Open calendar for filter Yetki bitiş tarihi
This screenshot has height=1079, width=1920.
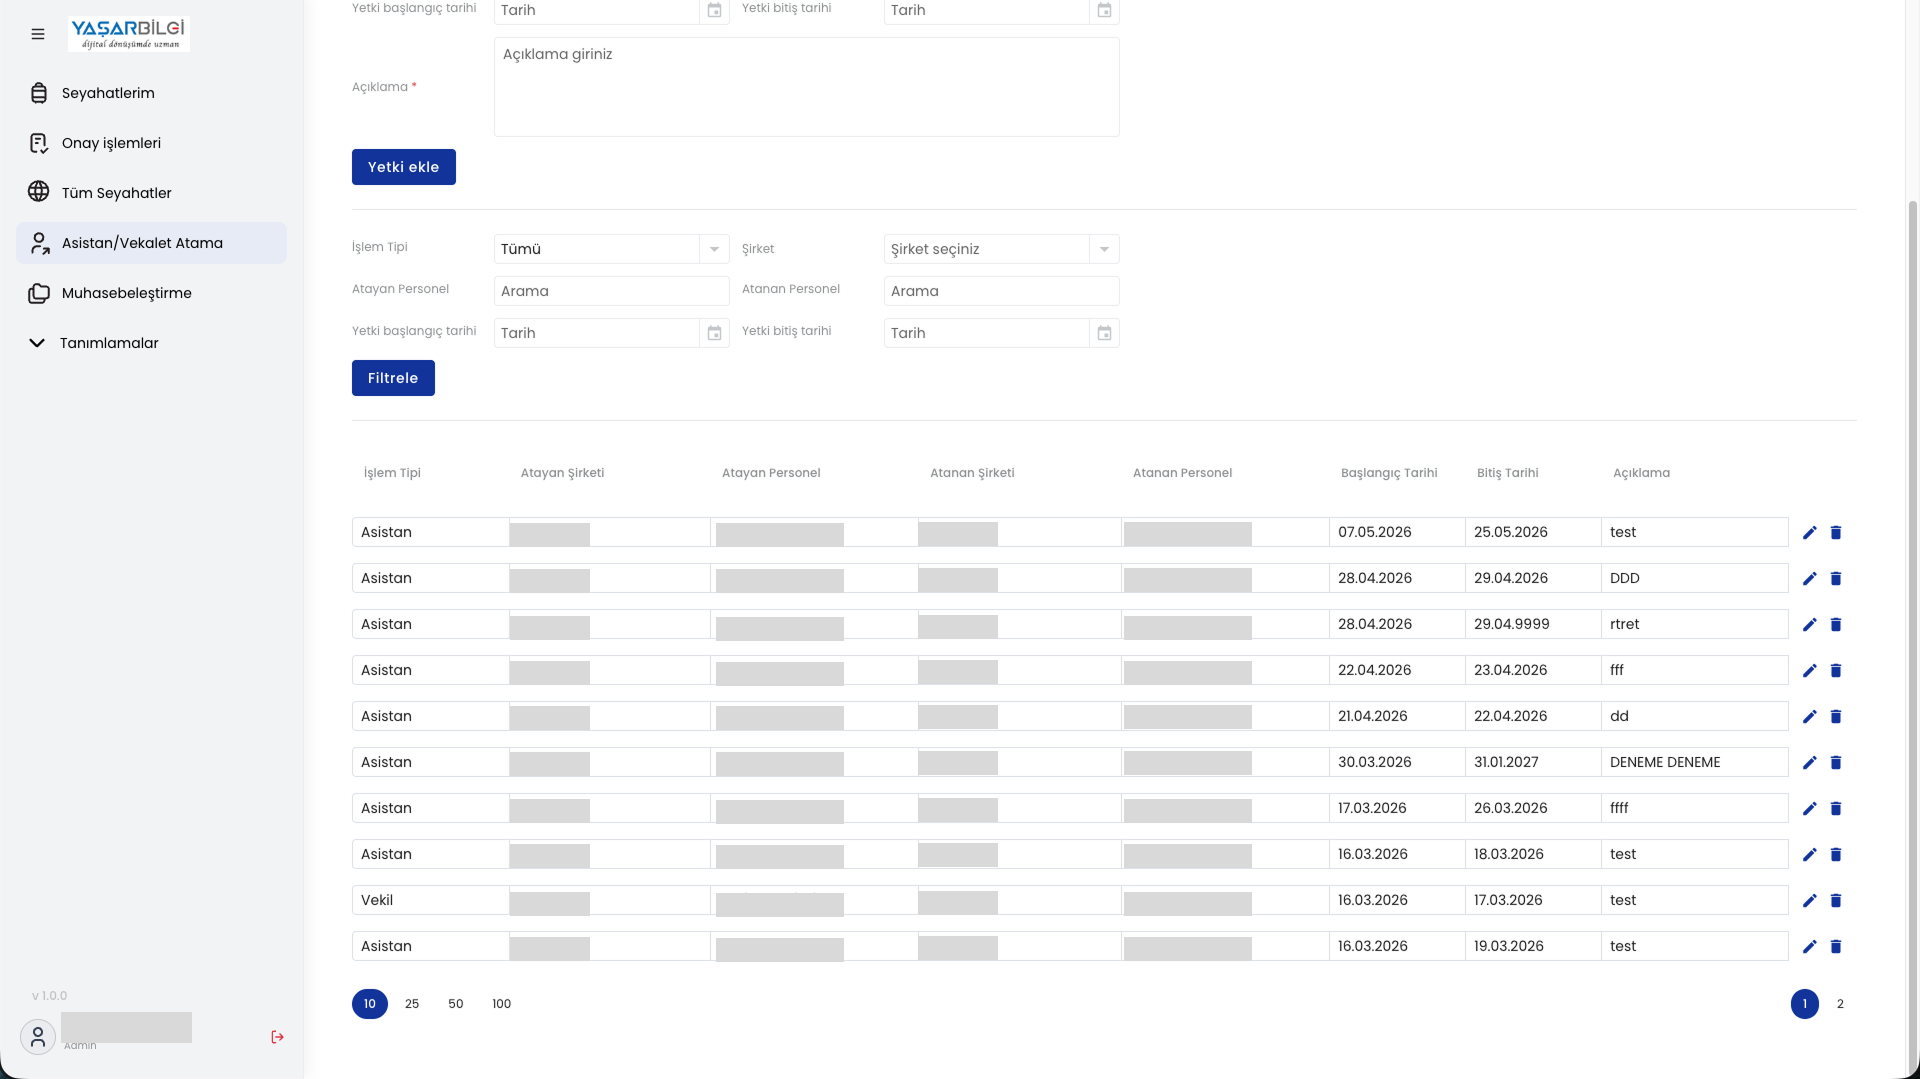click(1104, 333)
